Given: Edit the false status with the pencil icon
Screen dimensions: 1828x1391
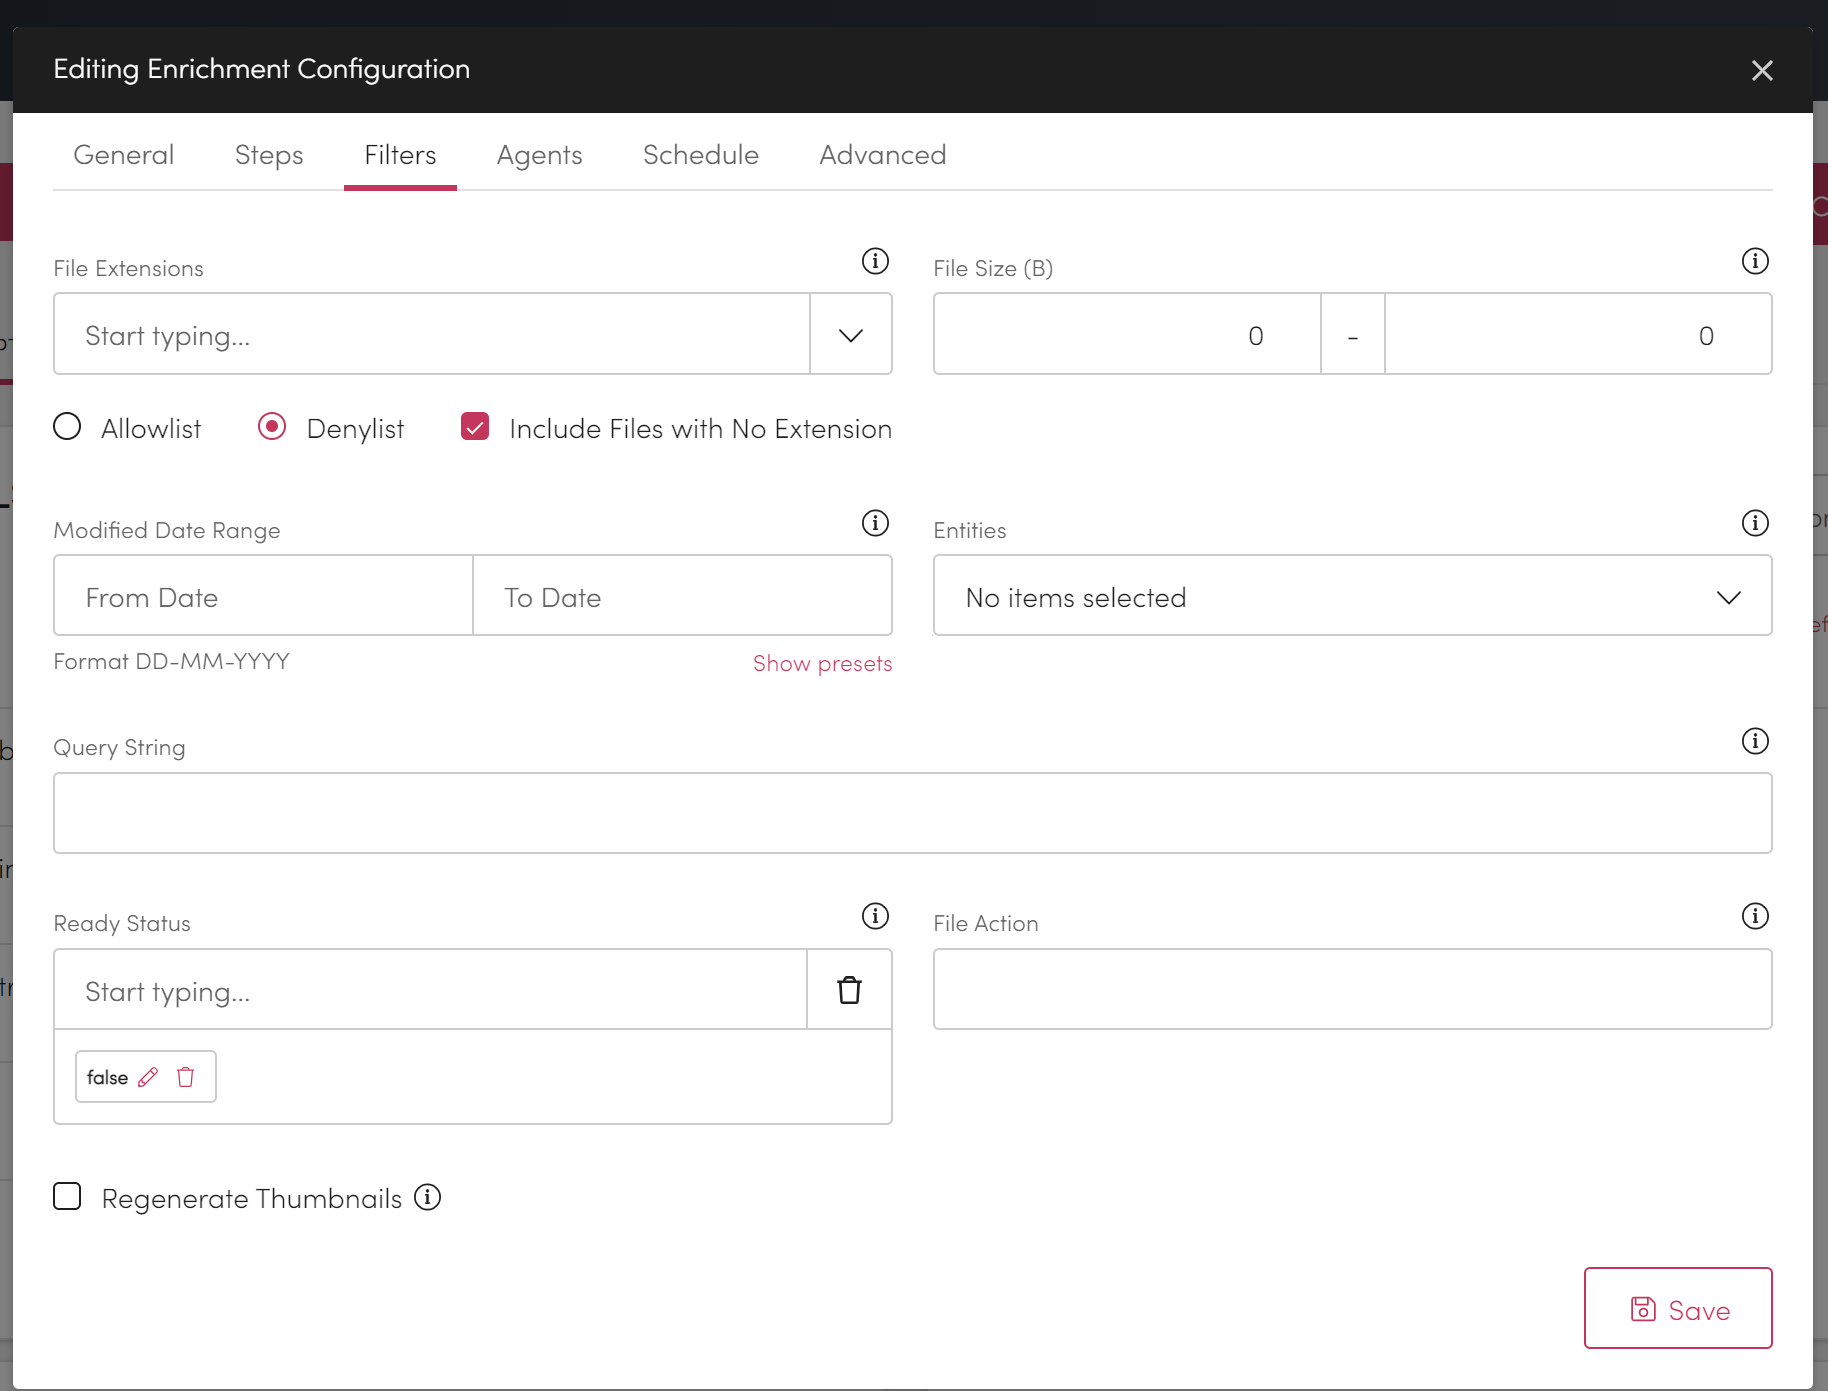Looking at the screenshot, I should [148, 1077].
